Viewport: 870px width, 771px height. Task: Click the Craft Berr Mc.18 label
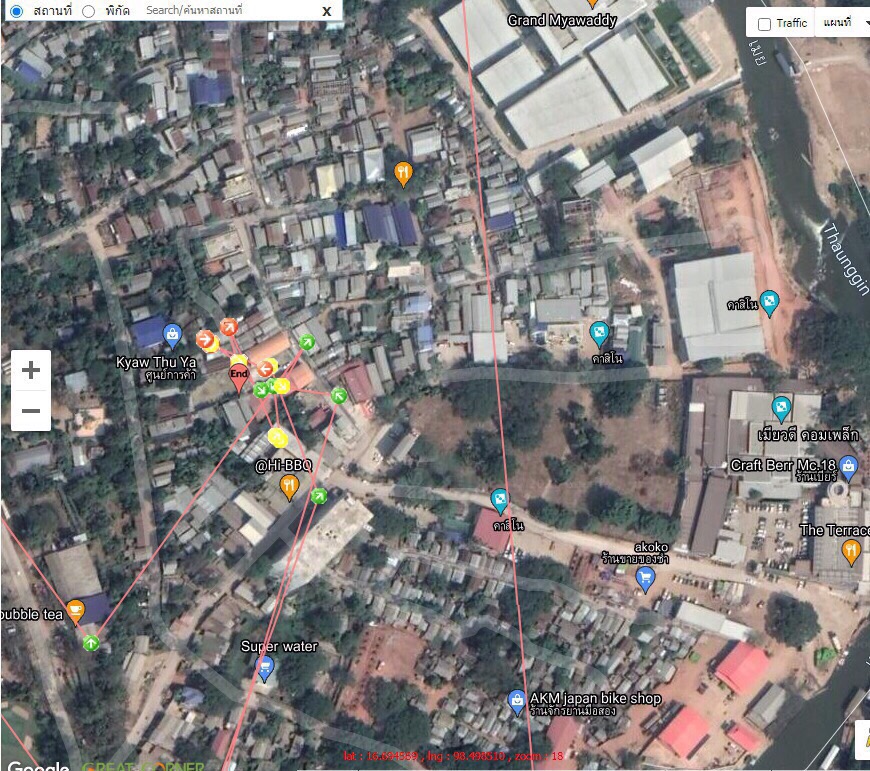(x=783, y=465)
